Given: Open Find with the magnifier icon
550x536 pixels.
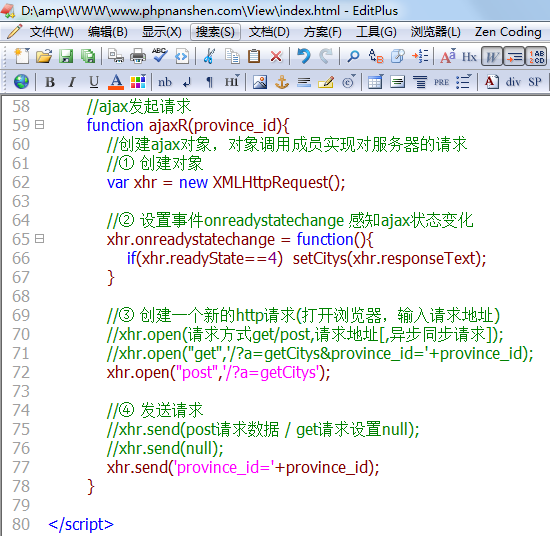Looking at the screenshot, I should 353,56.
